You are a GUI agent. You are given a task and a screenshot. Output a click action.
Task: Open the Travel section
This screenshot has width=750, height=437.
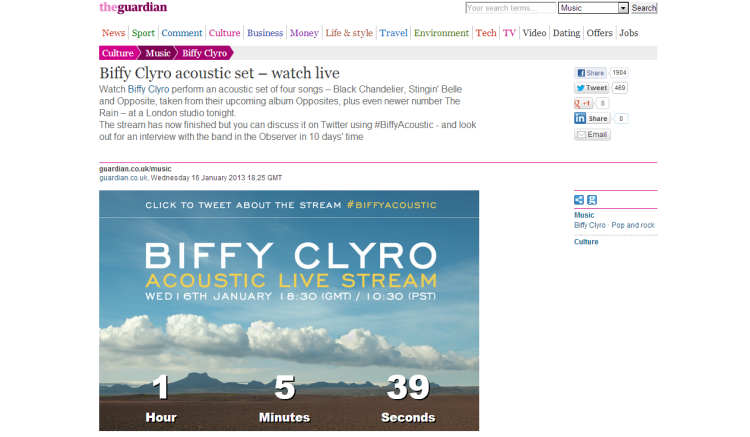394,33
